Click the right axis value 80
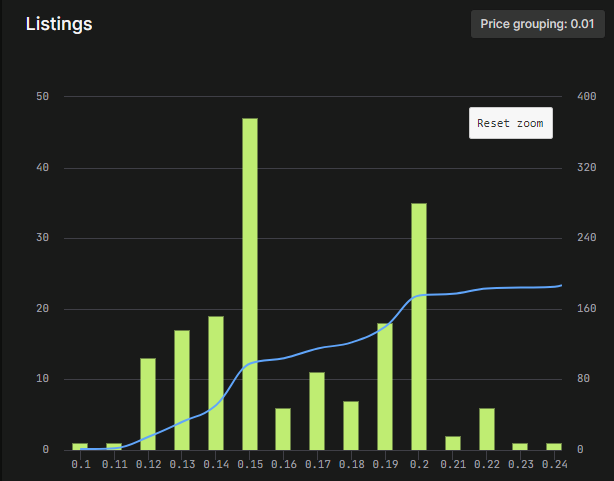614x481 pixels. [x=583, y=379]
